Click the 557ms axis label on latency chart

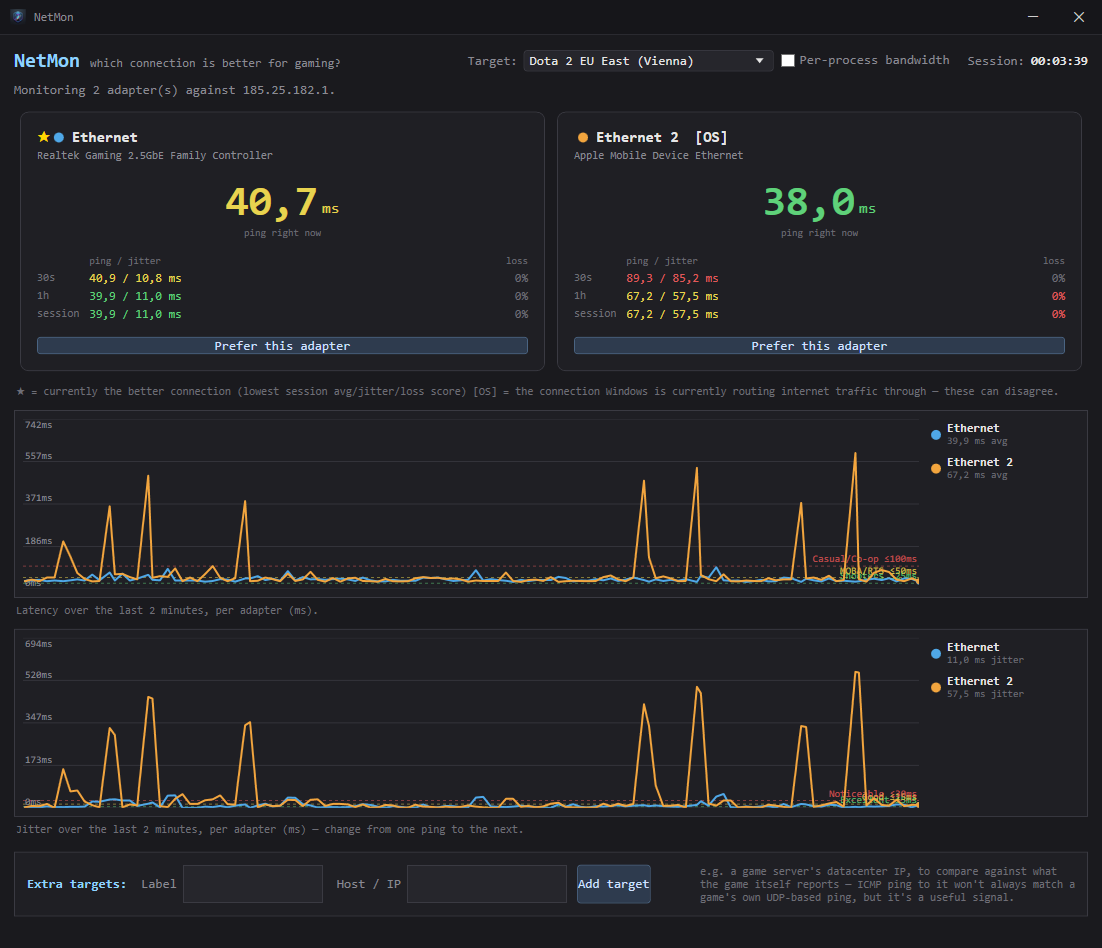pos(39,455)
